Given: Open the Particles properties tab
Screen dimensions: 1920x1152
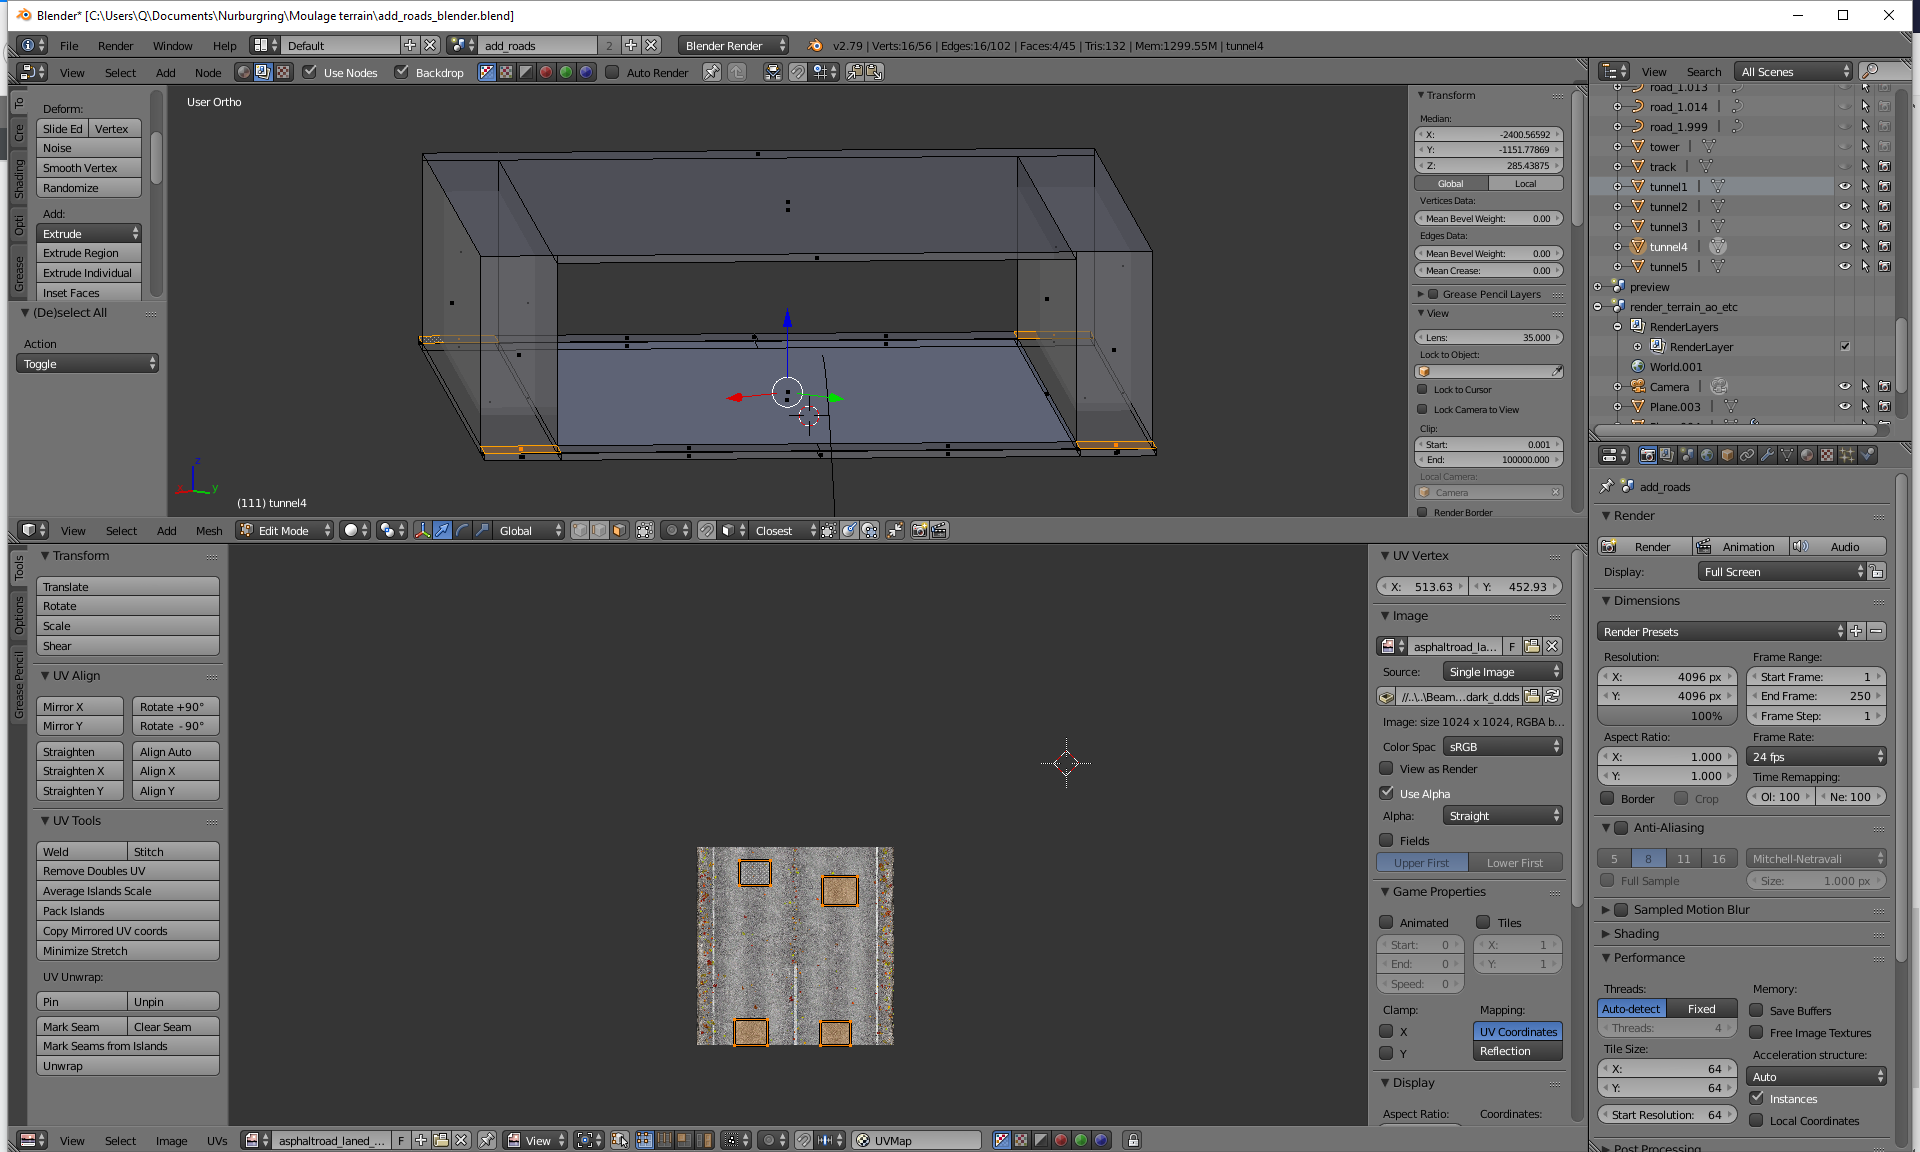Looking at the screenshot, I should tap(1847, 455).
